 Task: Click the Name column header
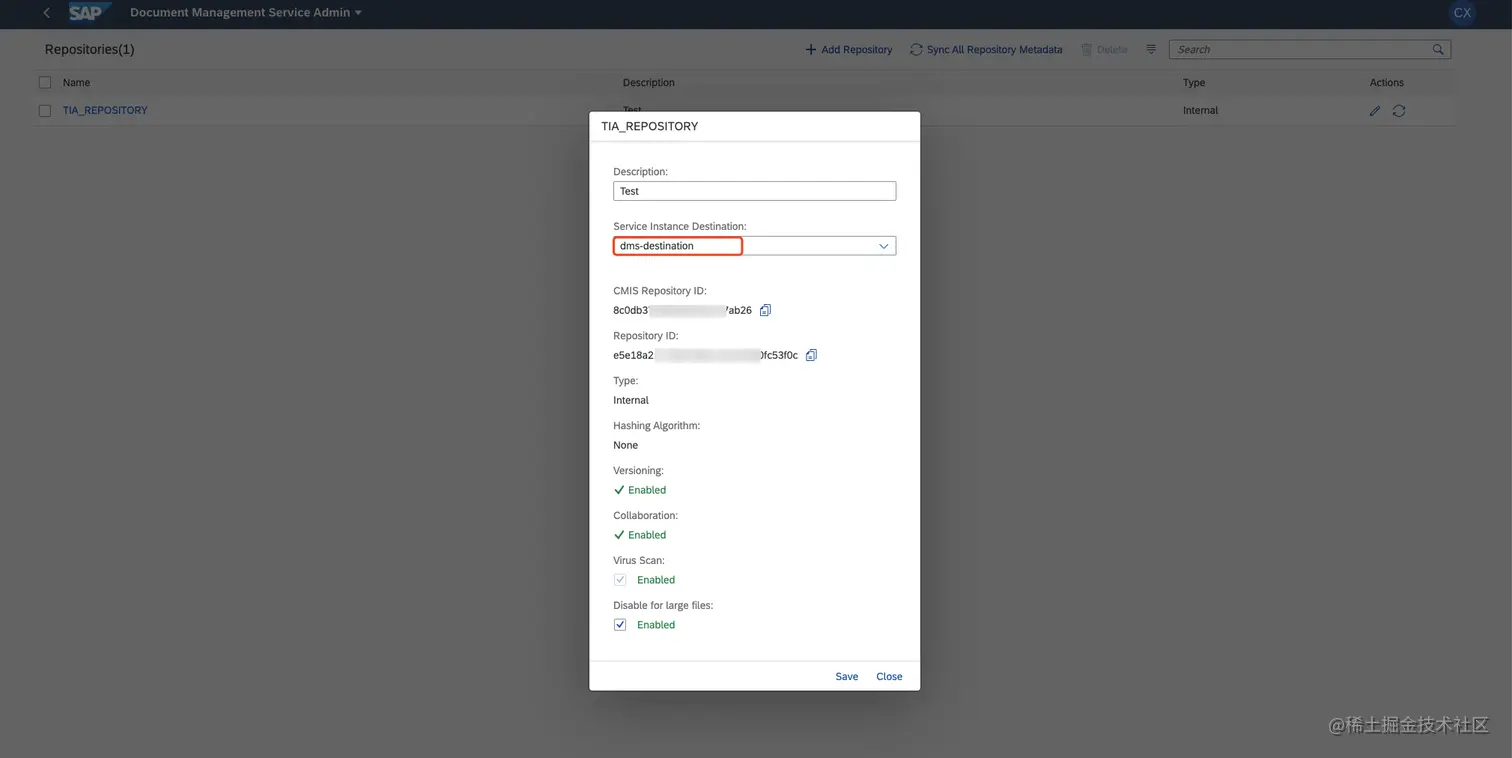pyautogui.click(x=76, y=82)
